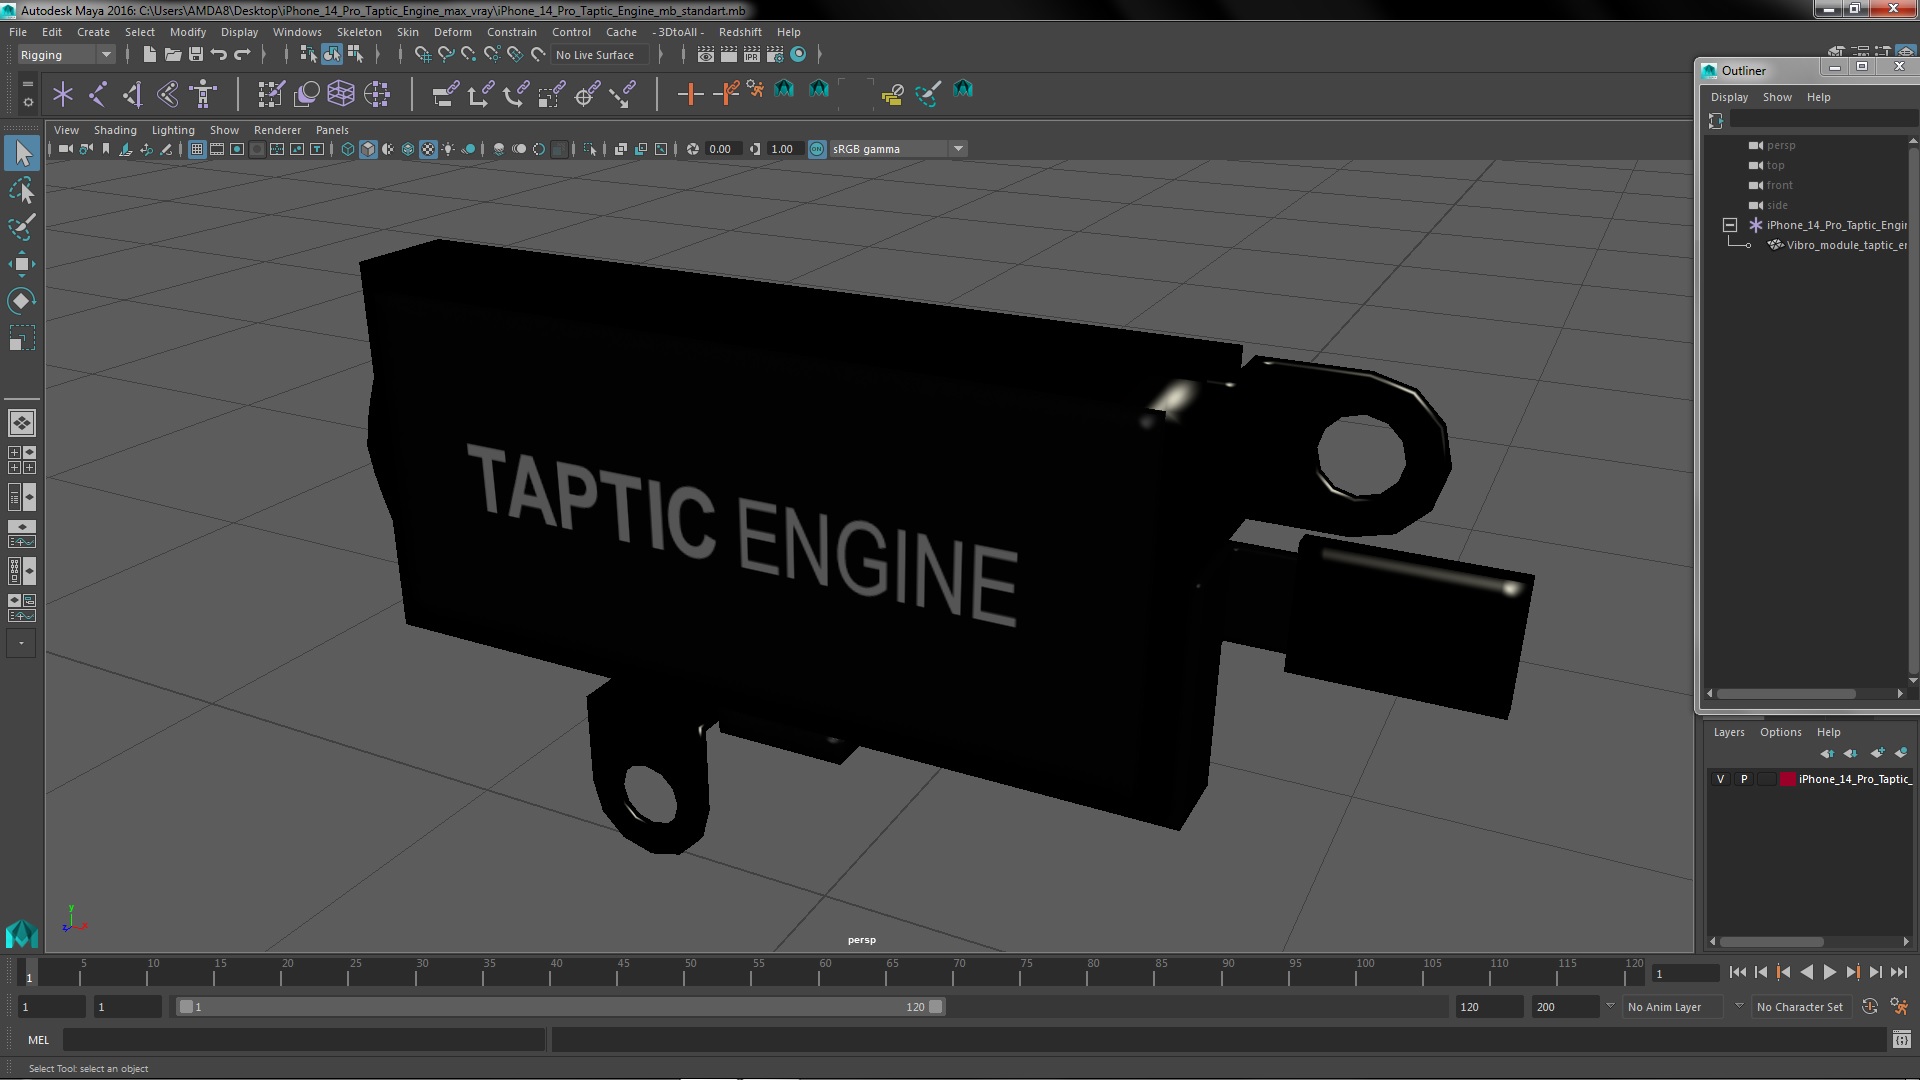Click the Maya logo icon bottom left
This screenshot has width=1920, height=1080.
[x=21, y=934]
